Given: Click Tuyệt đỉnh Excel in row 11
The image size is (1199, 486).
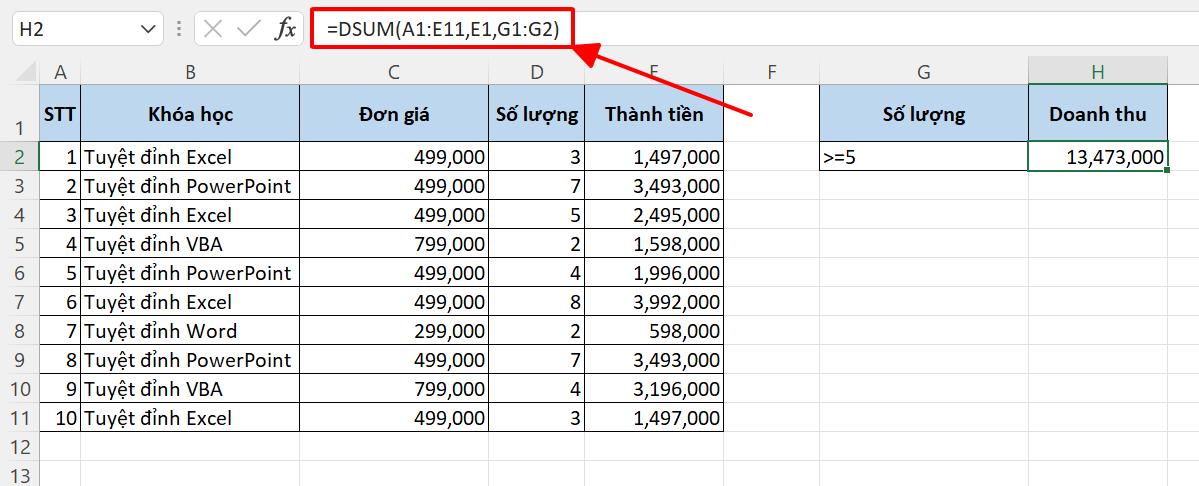Looking at the screenshot, I should (x=190, y=418).
